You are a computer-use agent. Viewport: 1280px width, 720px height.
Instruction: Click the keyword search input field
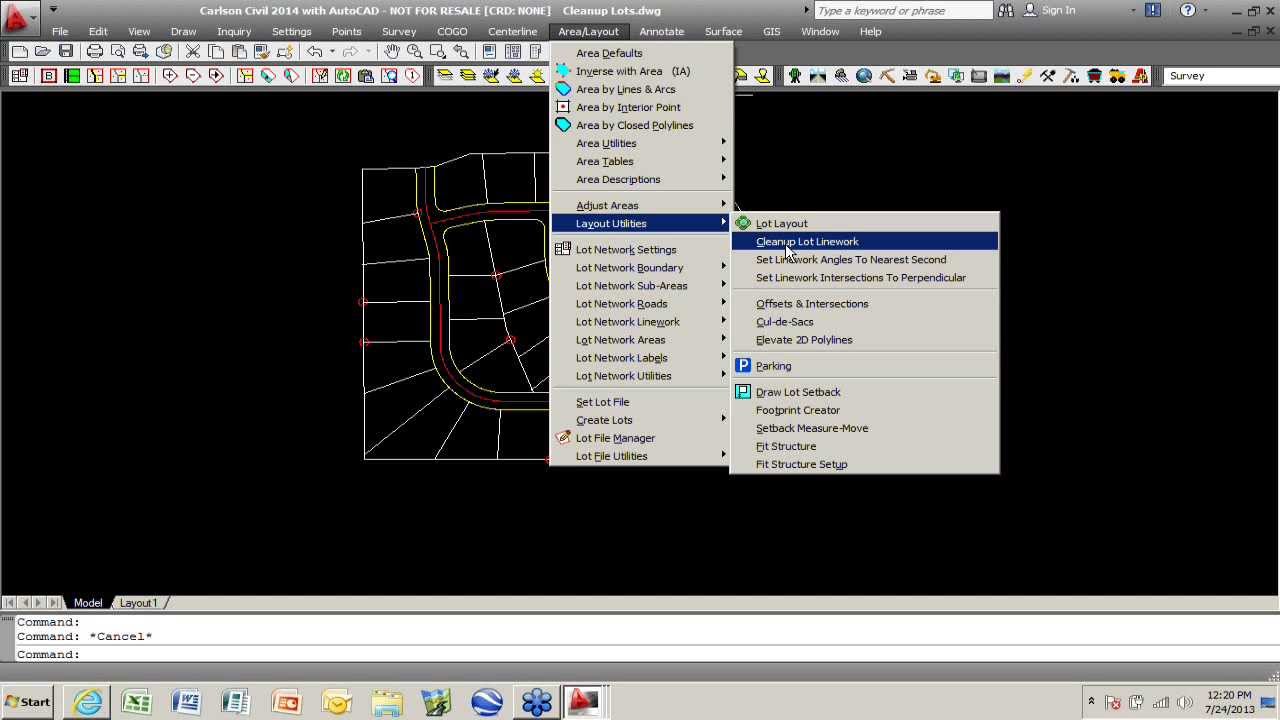point(903,10)
